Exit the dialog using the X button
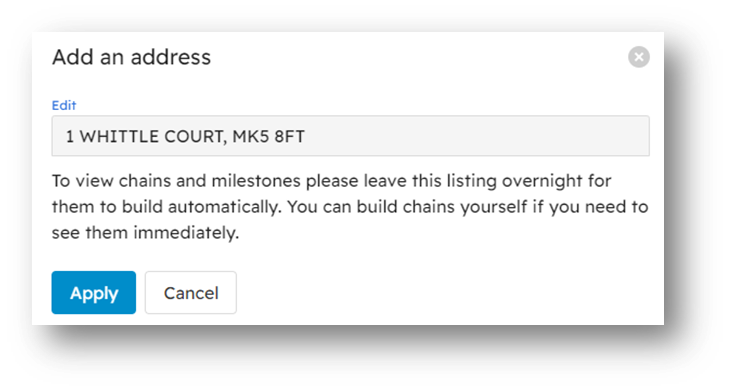The height and width of the screenshot is (390, 729). [x=639, y=57]
